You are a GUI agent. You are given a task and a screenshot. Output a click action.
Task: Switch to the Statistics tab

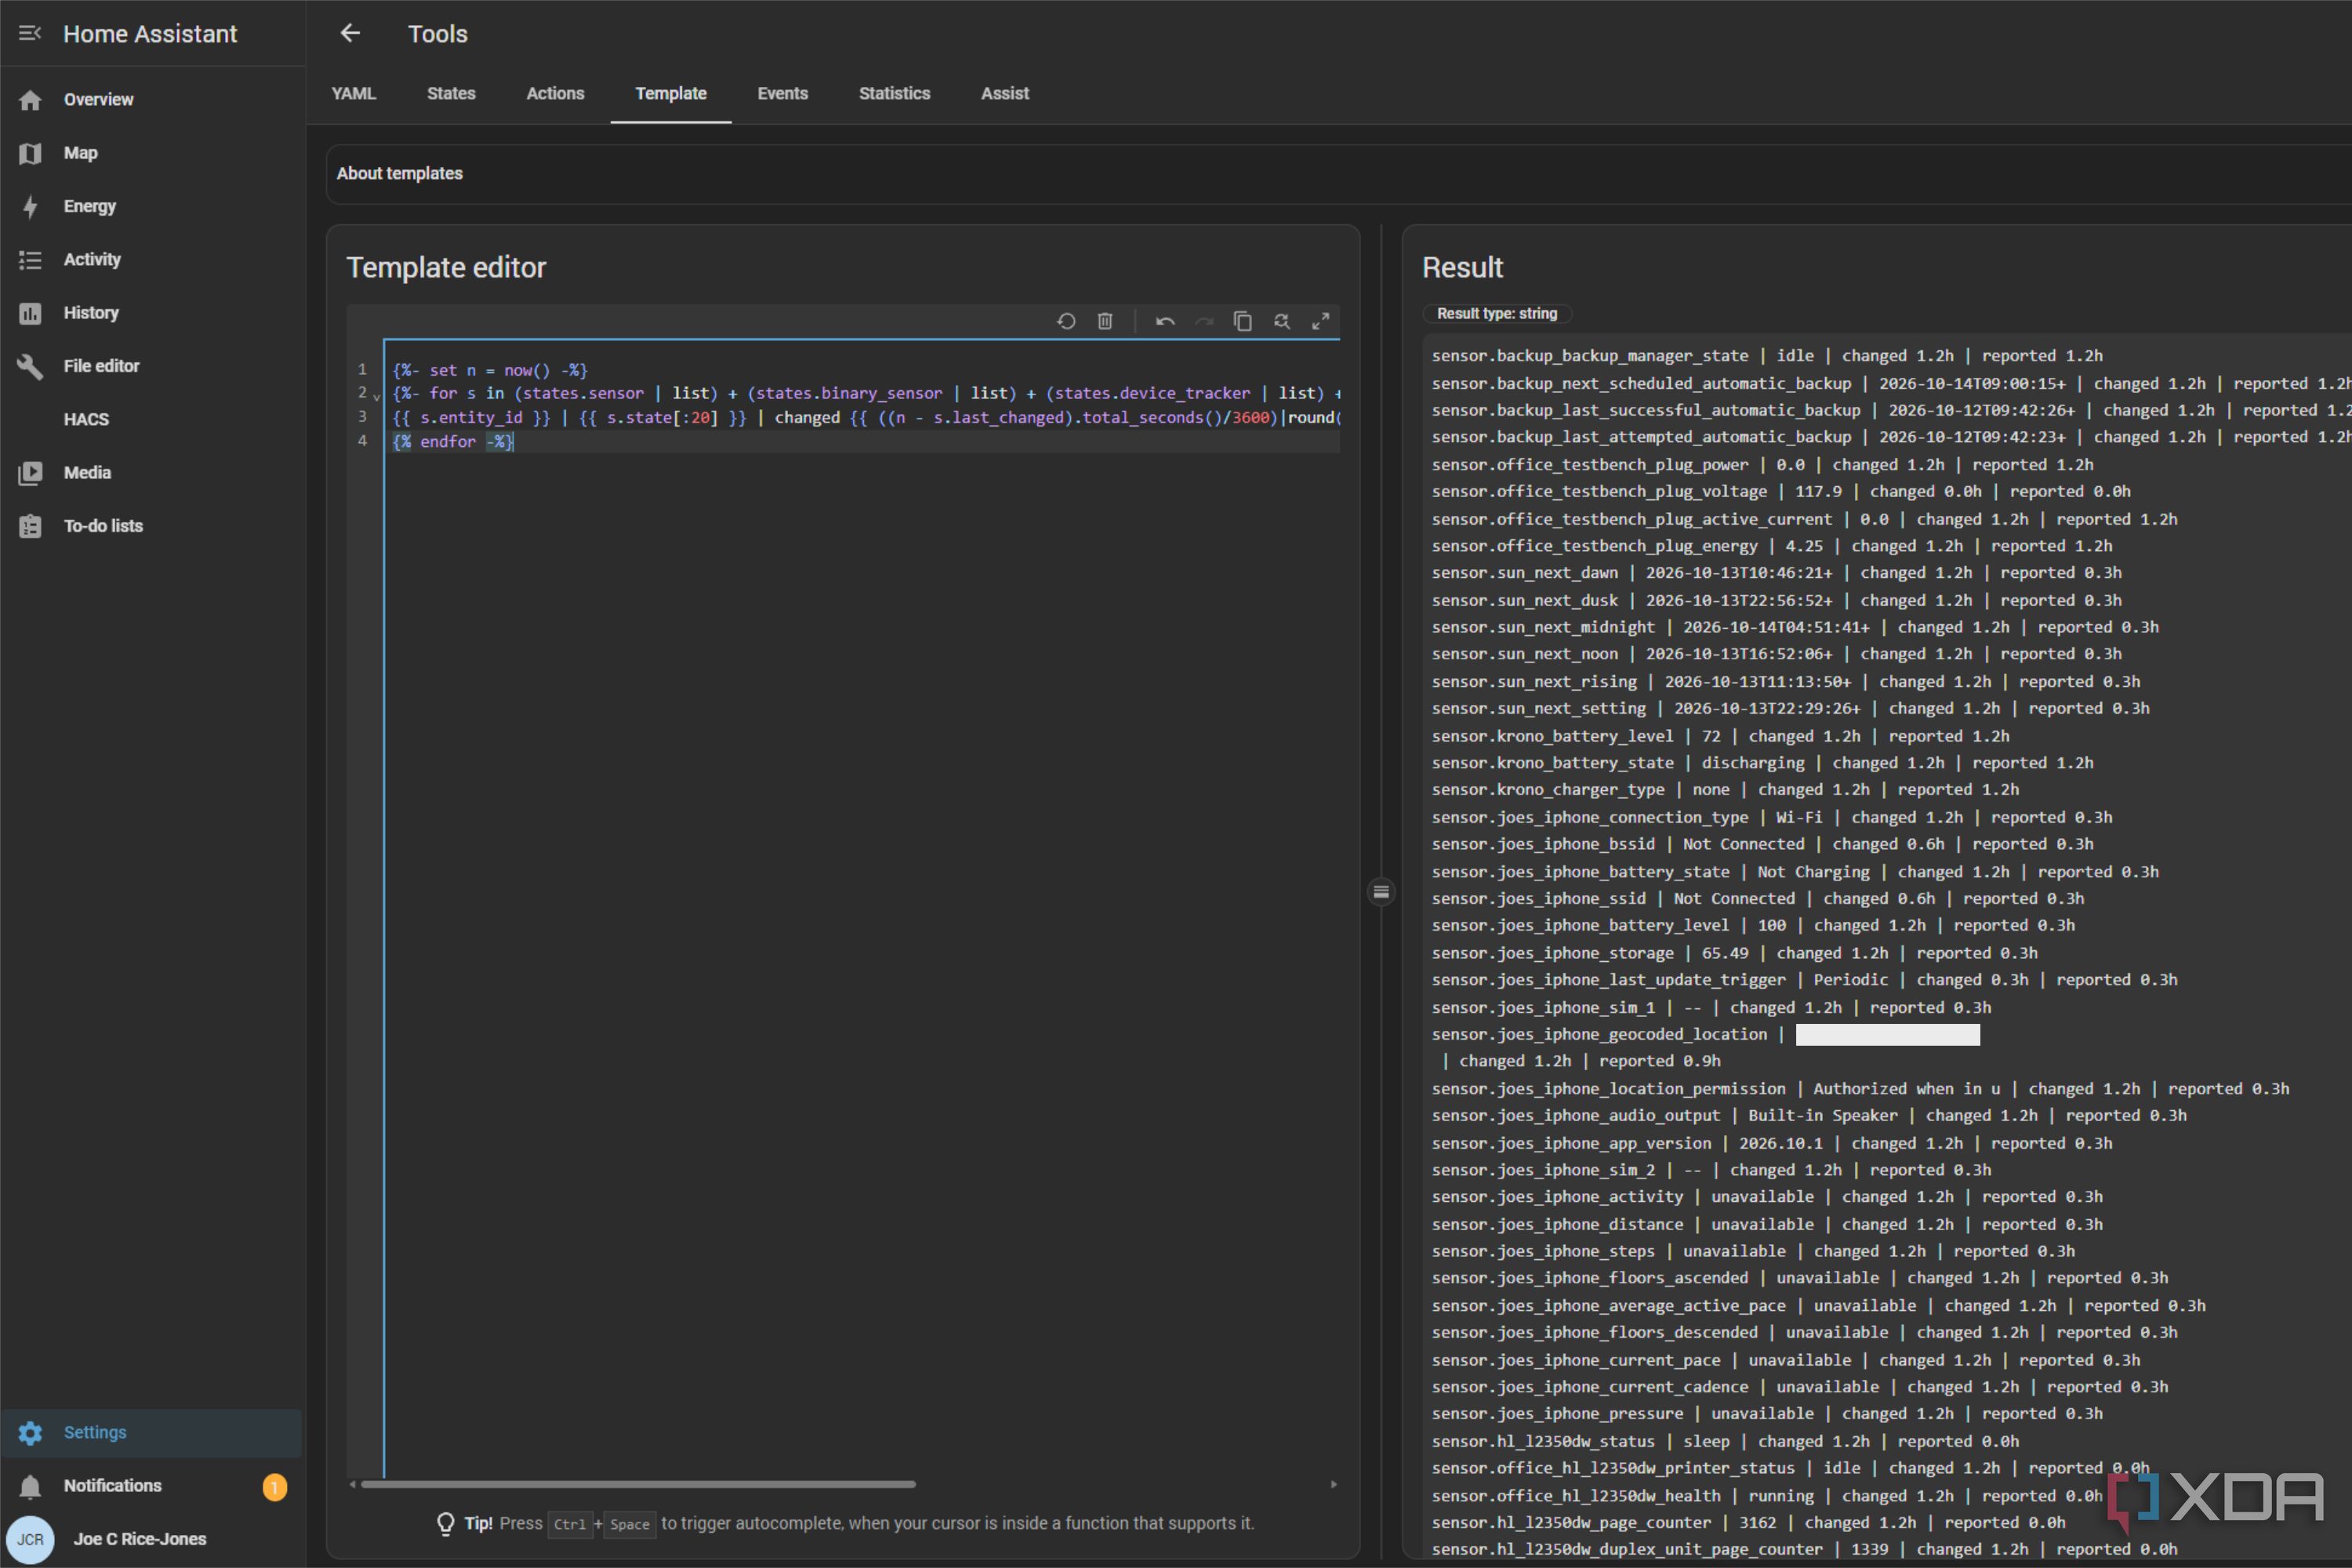(894, 93)
